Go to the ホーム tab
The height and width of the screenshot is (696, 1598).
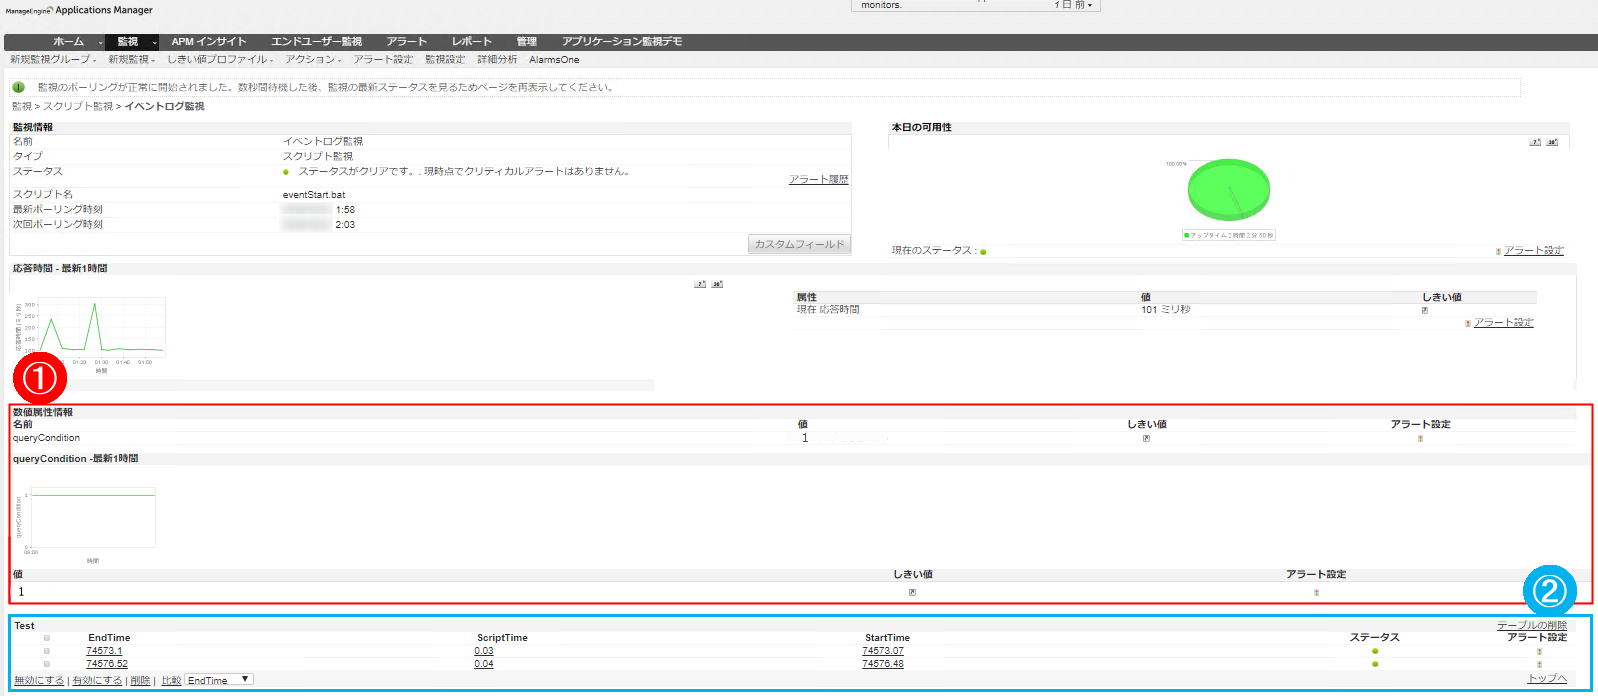pos(68,42)
